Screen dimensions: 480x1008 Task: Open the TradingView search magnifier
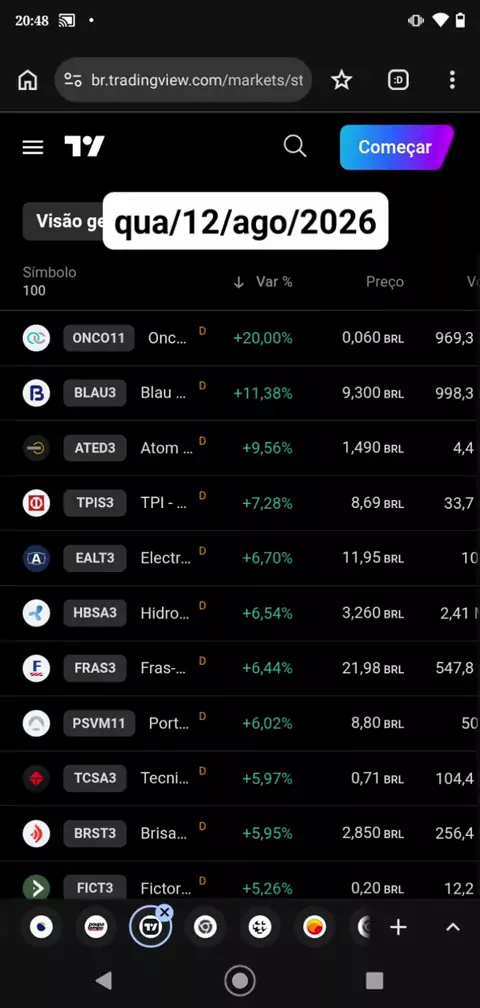point(295,146)
